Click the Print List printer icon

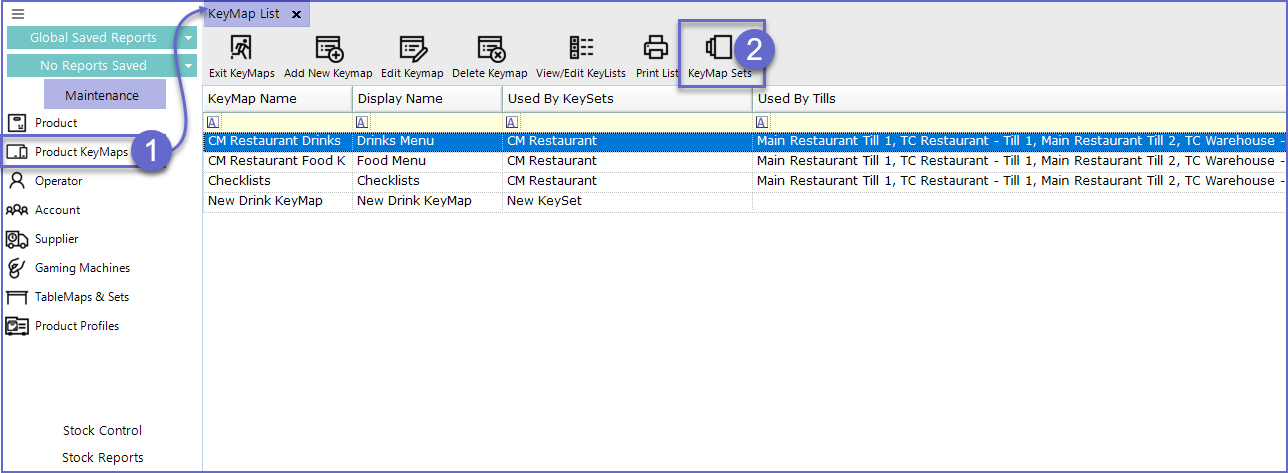(x=656, y=48)
